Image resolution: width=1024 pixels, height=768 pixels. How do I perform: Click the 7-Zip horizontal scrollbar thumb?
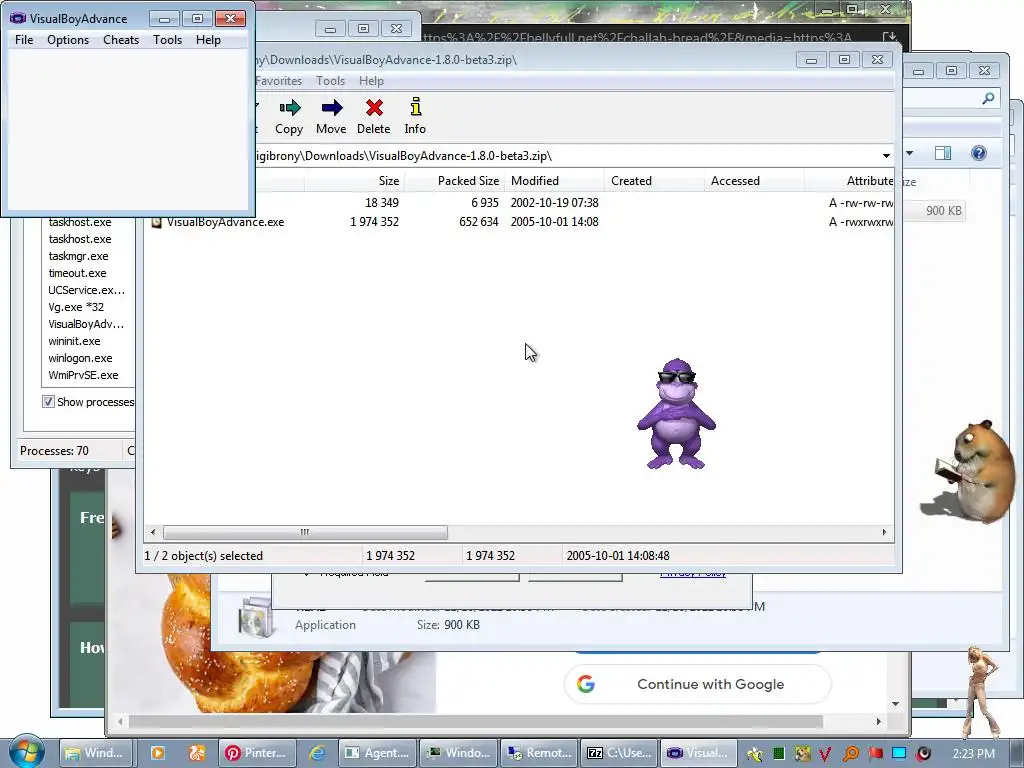(305, 532)
